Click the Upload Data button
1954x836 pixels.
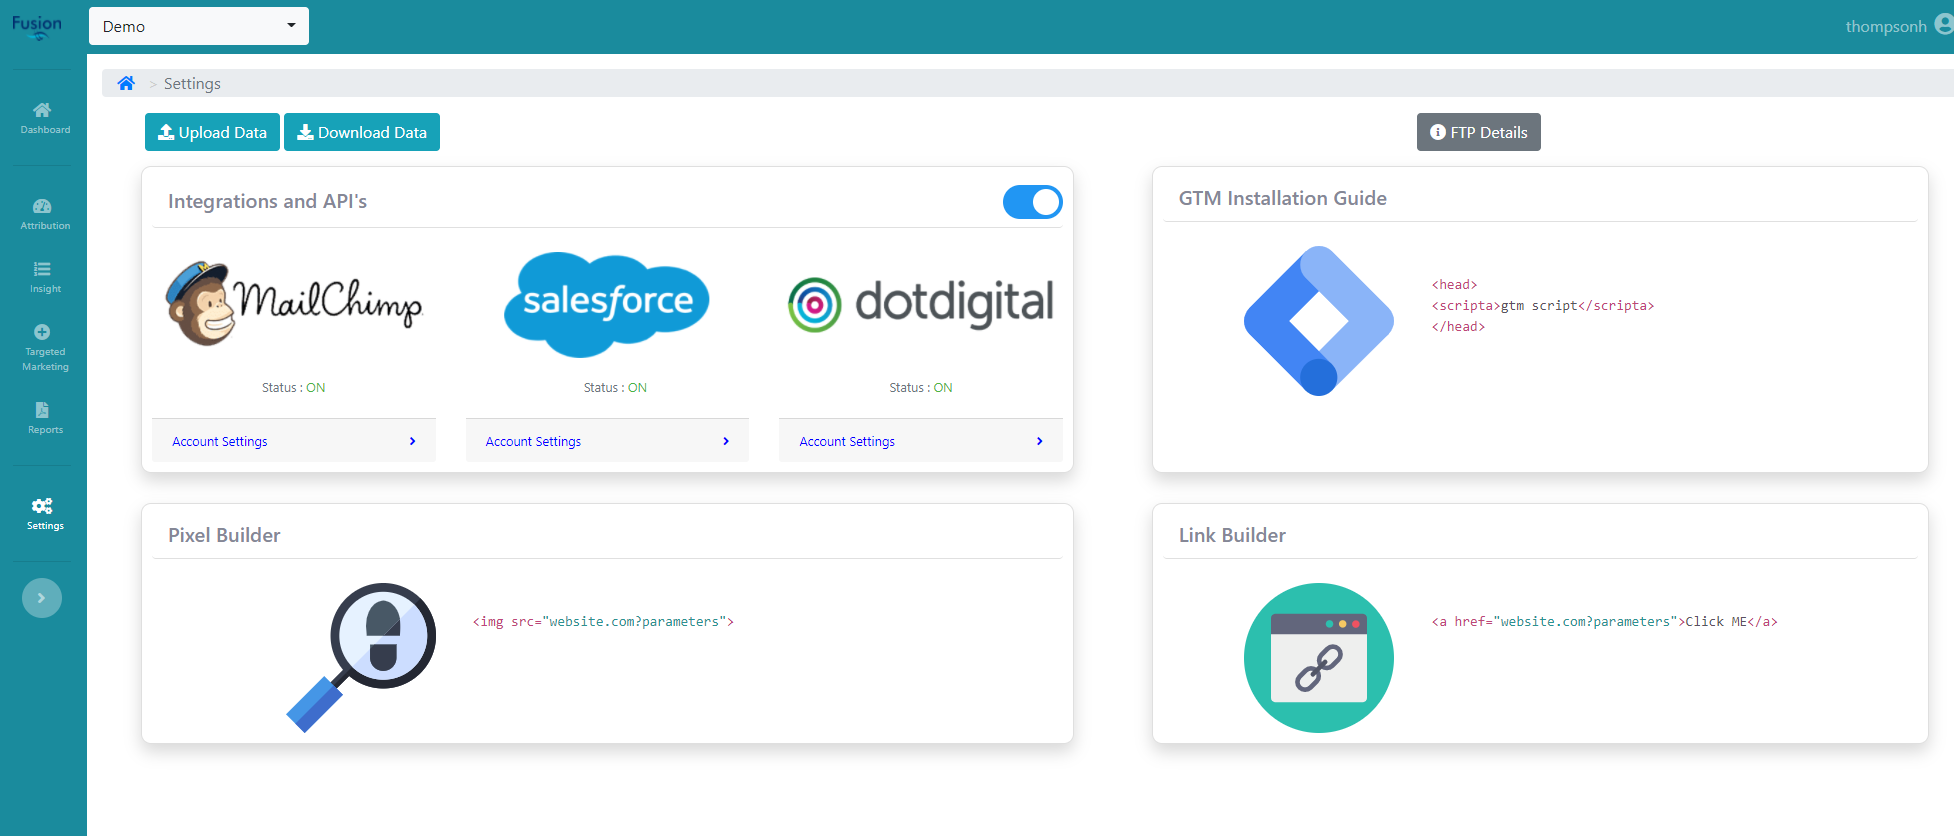212,132
